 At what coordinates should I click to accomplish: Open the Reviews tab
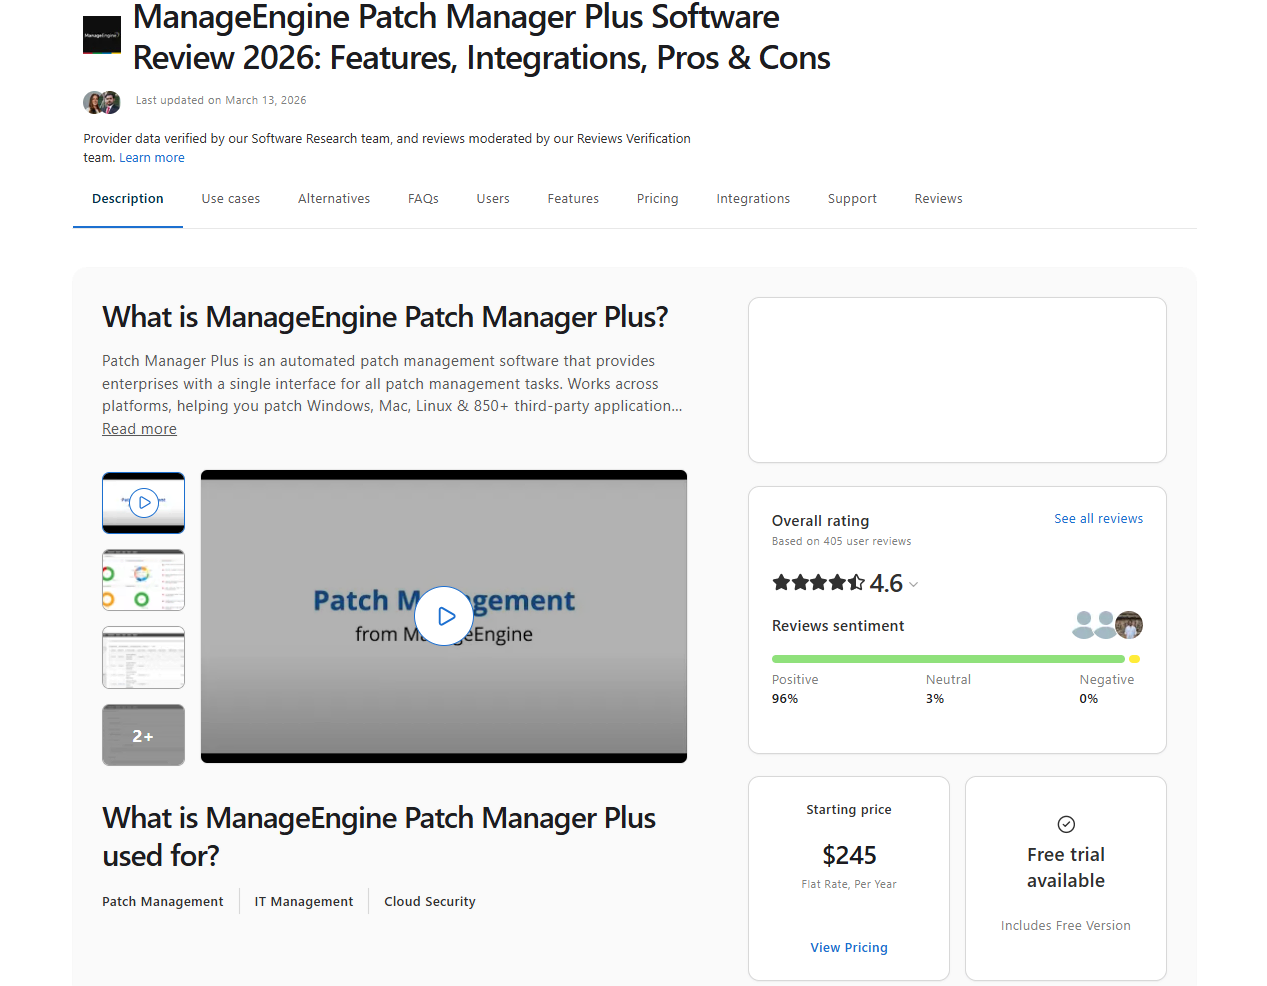click(x=939, y=199)
